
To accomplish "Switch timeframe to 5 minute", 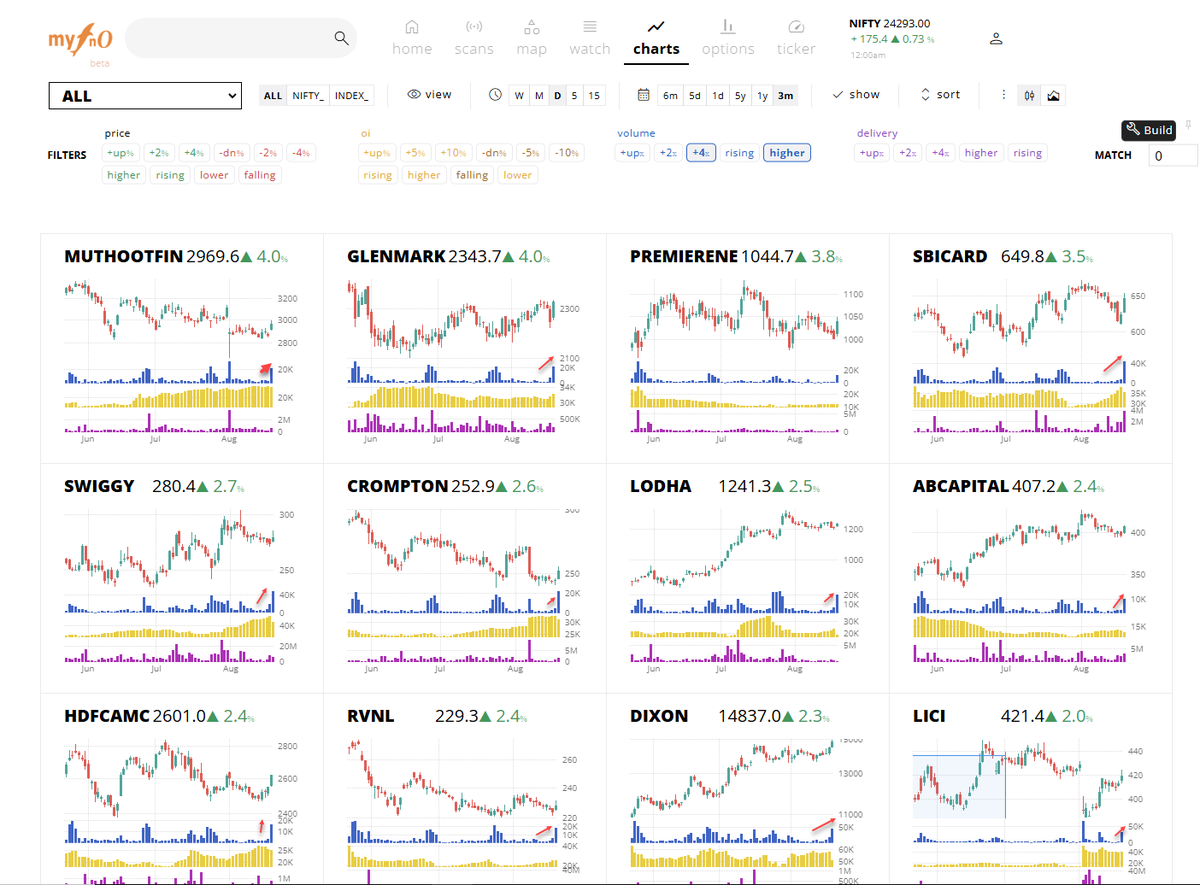I will 574,96.
